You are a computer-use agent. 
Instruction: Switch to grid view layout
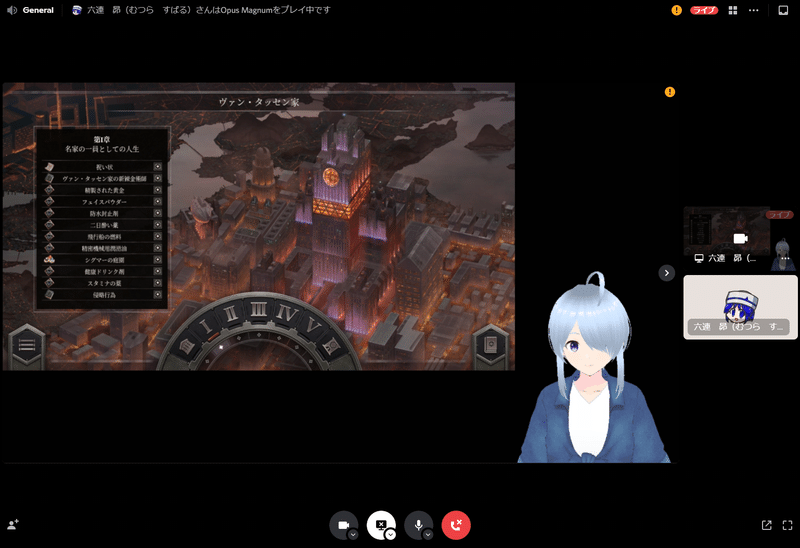coord(733,10)
